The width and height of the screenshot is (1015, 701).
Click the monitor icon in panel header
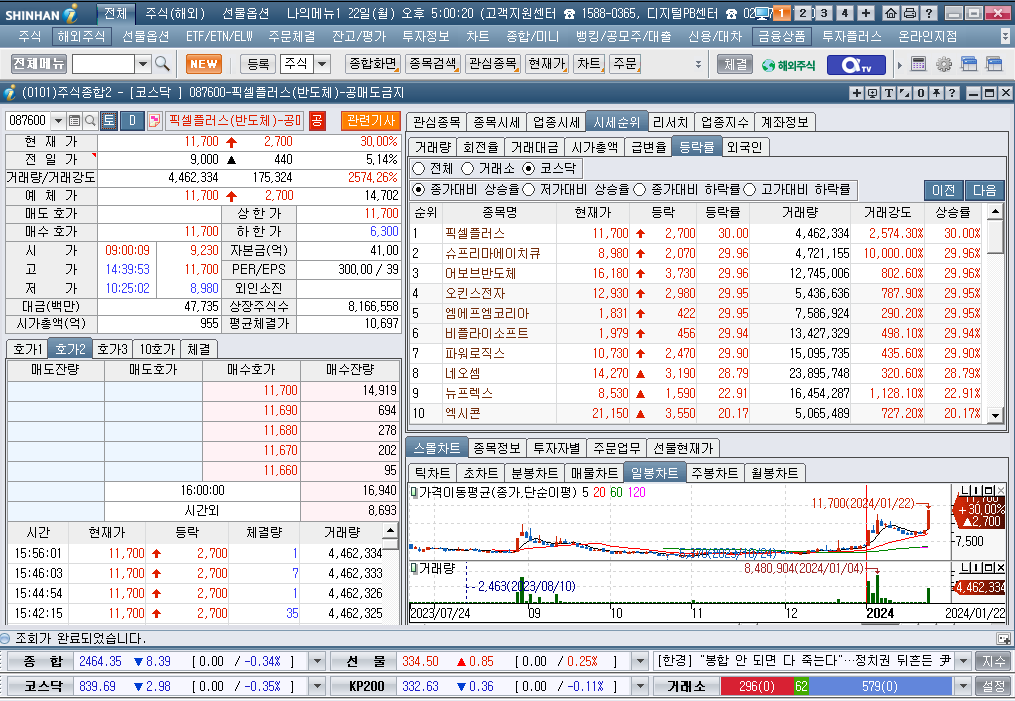click(x=872, y=93)
